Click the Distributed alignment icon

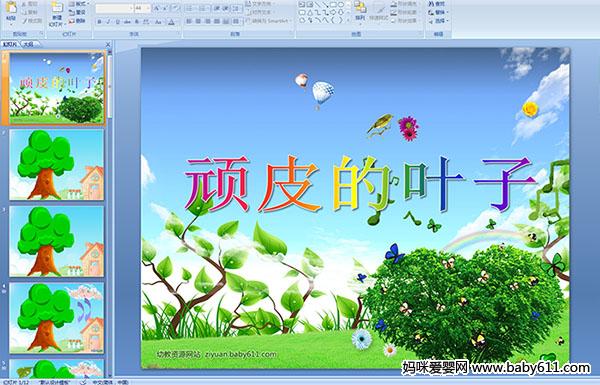coord(226,21)
